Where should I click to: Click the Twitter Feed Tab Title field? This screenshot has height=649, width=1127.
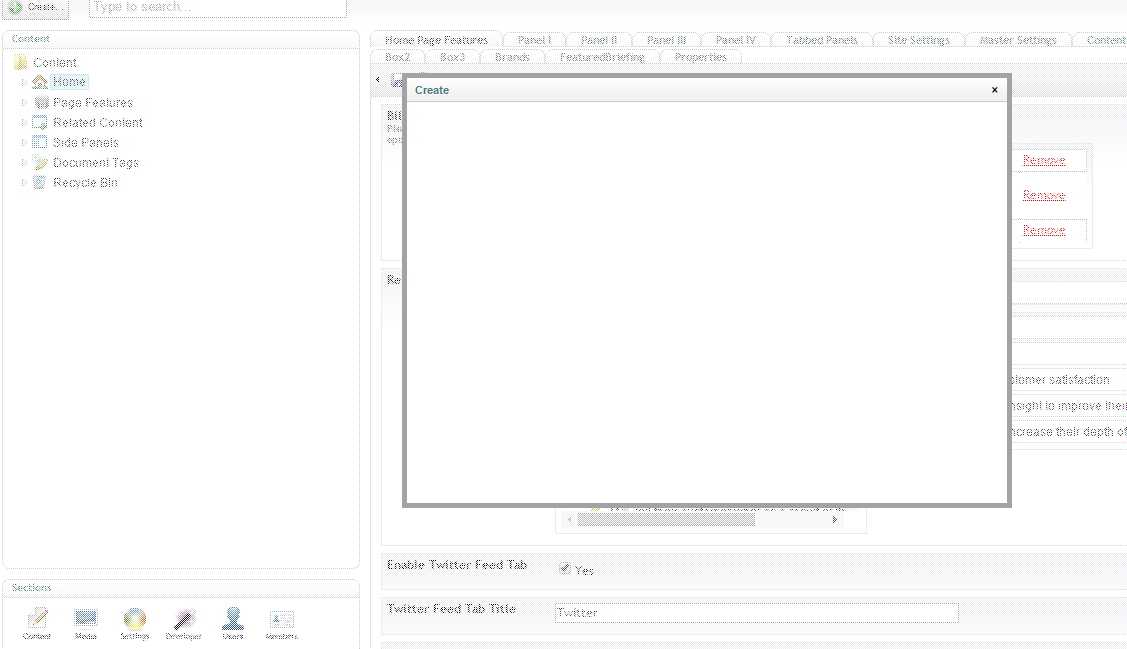[756, 613]
